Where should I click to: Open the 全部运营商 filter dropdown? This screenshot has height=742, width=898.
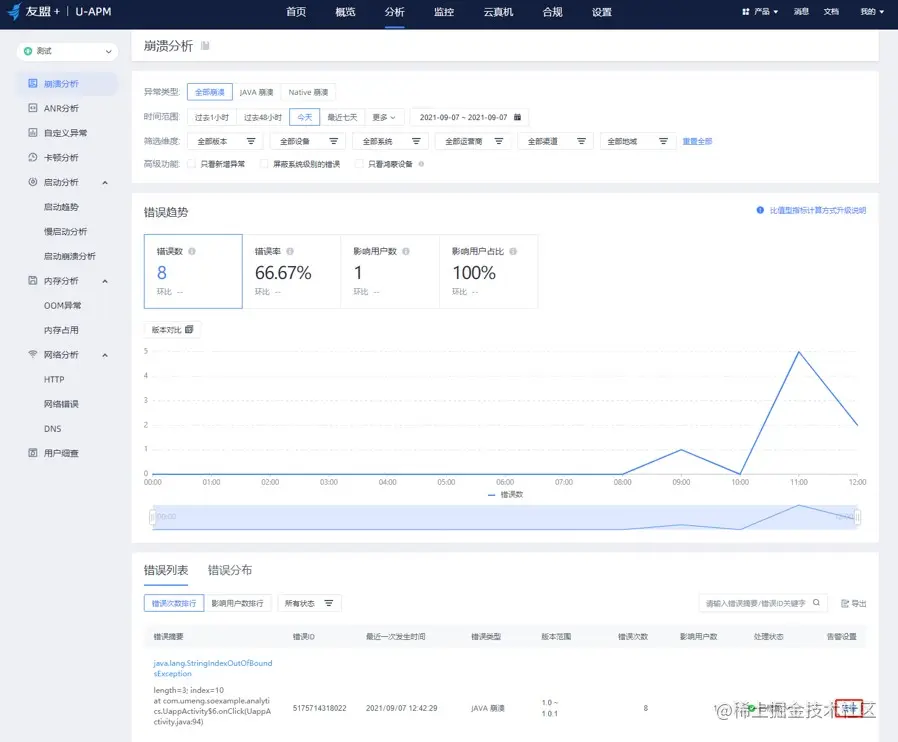[473, 141]
